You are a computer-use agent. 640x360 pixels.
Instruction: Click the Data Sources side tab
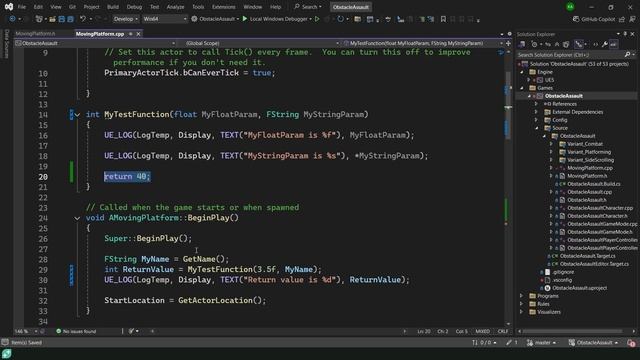[x=6, y=43]
